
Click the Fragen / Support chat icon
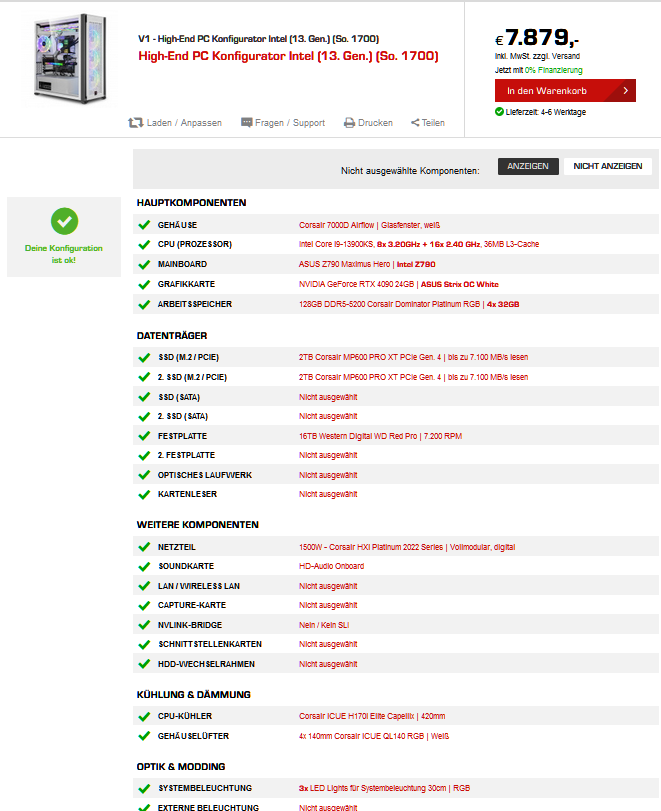pyautogui.click(x=247, y=123)
